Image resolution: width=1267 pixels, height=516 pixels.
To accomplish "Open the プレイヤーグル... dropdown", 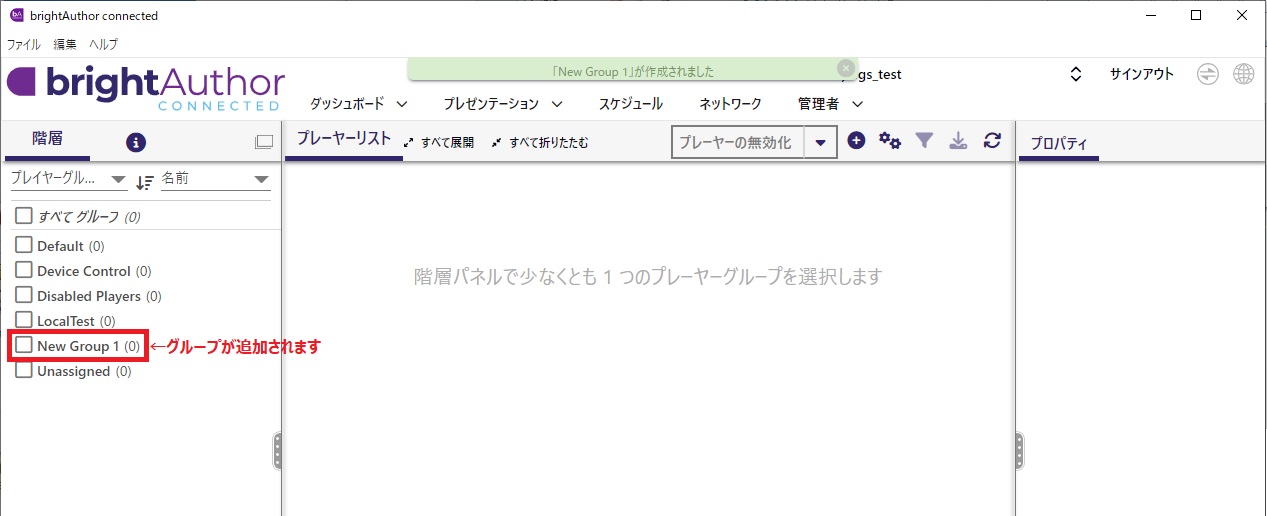I will (x=68, y=179).
